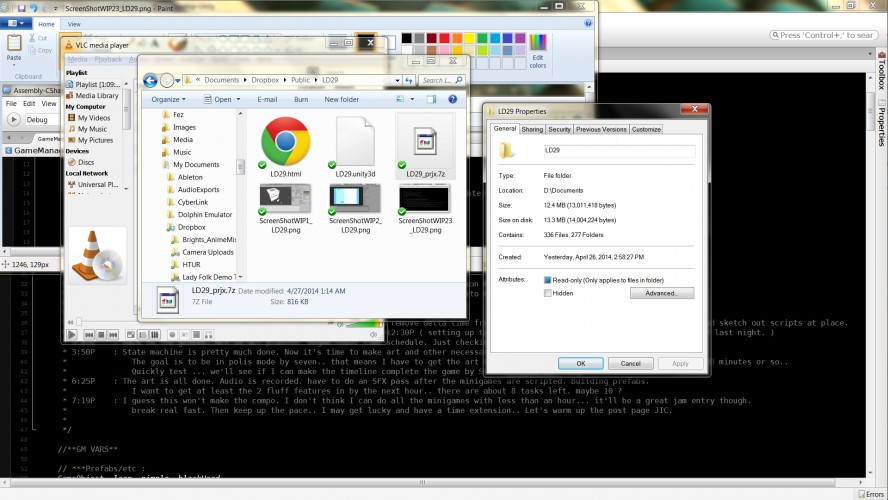Switch to Security tab in Properties

[559, 130]
